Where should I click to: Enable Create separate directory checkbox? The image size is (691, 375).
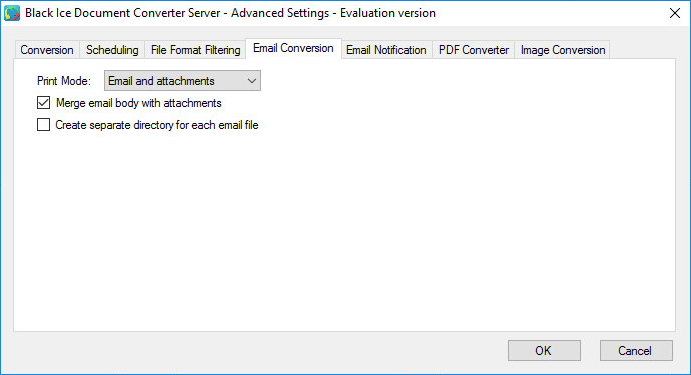pyautogui.click(x=43, y=125)
